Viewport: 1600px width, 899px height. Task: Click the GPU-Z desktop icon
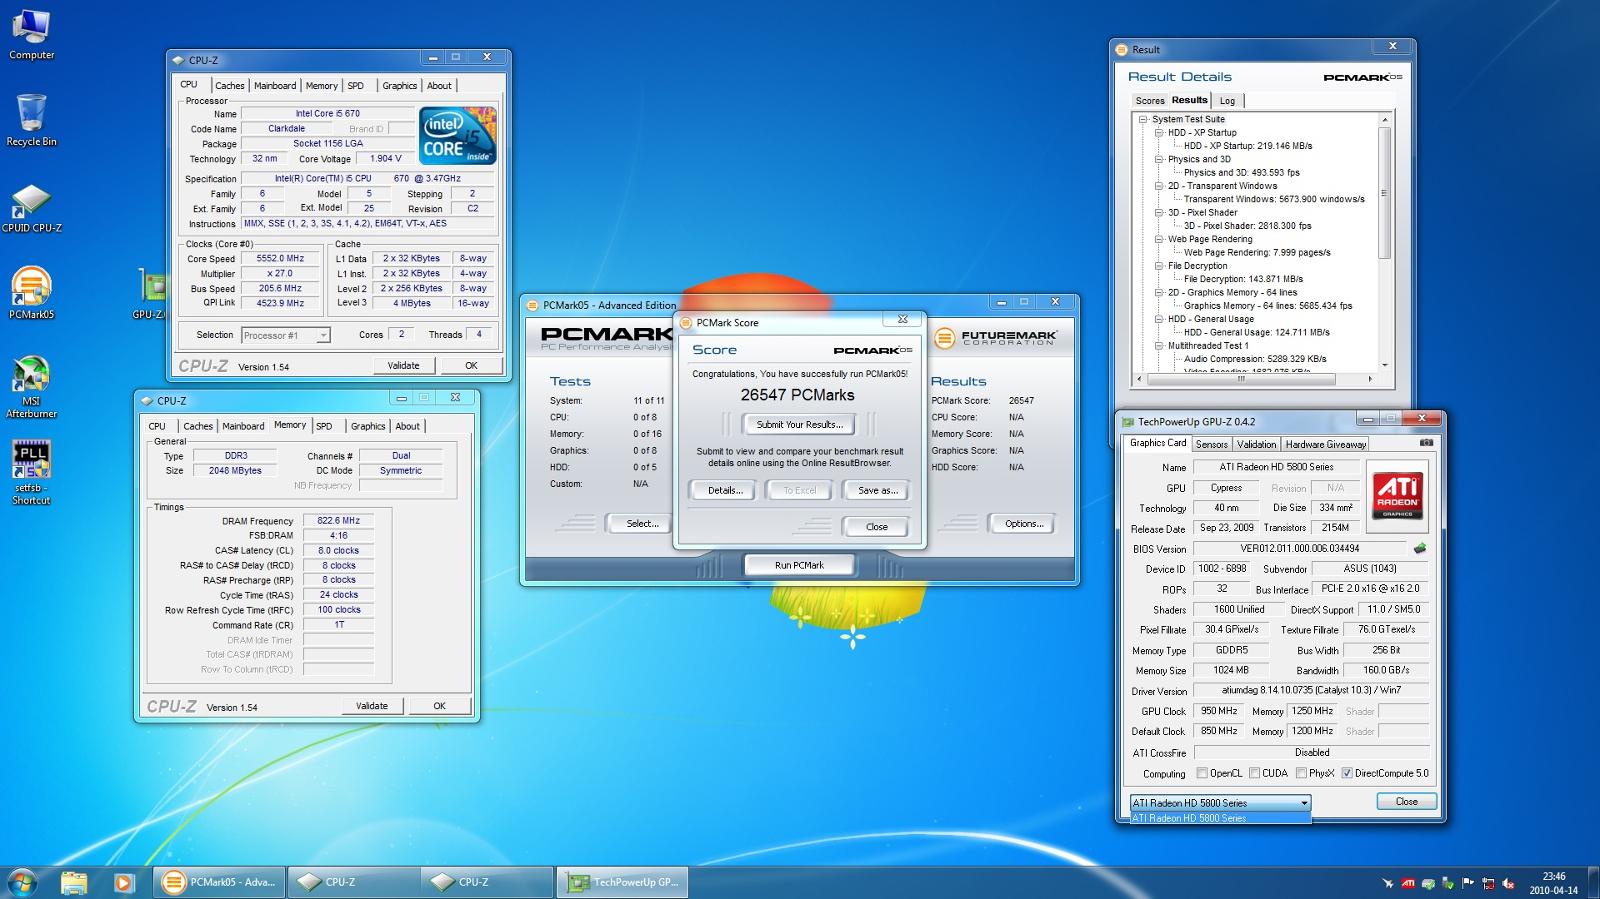coord(151,295)
